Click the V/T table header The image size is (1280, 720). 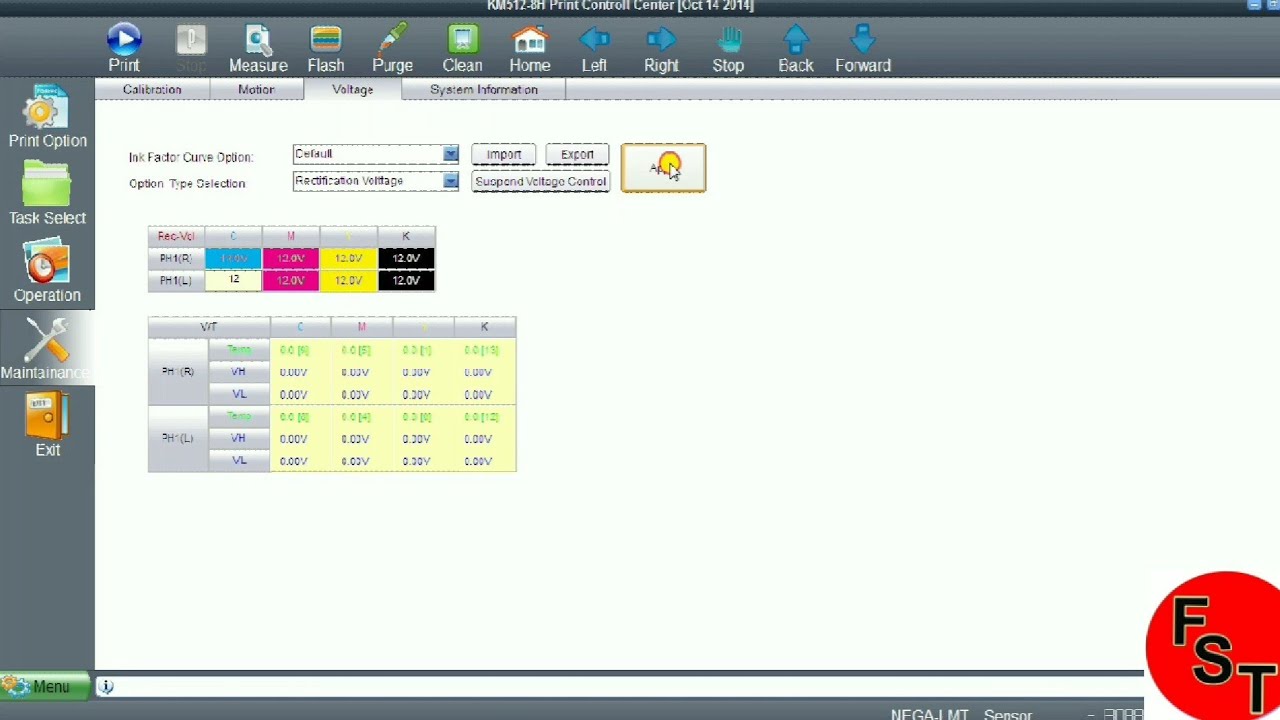(209, 327)
